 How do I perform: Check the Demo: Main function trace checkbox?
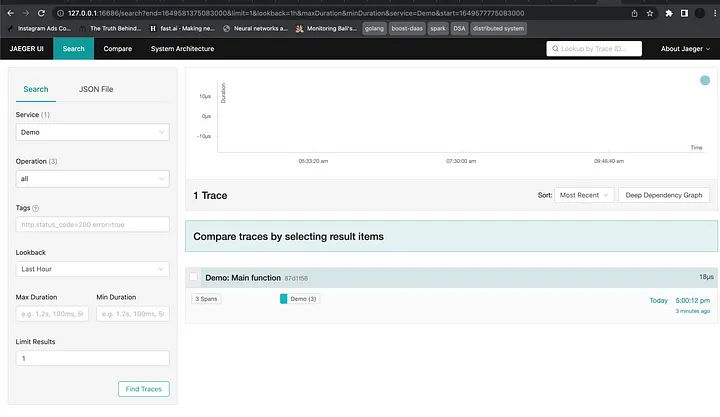point(194,277)
